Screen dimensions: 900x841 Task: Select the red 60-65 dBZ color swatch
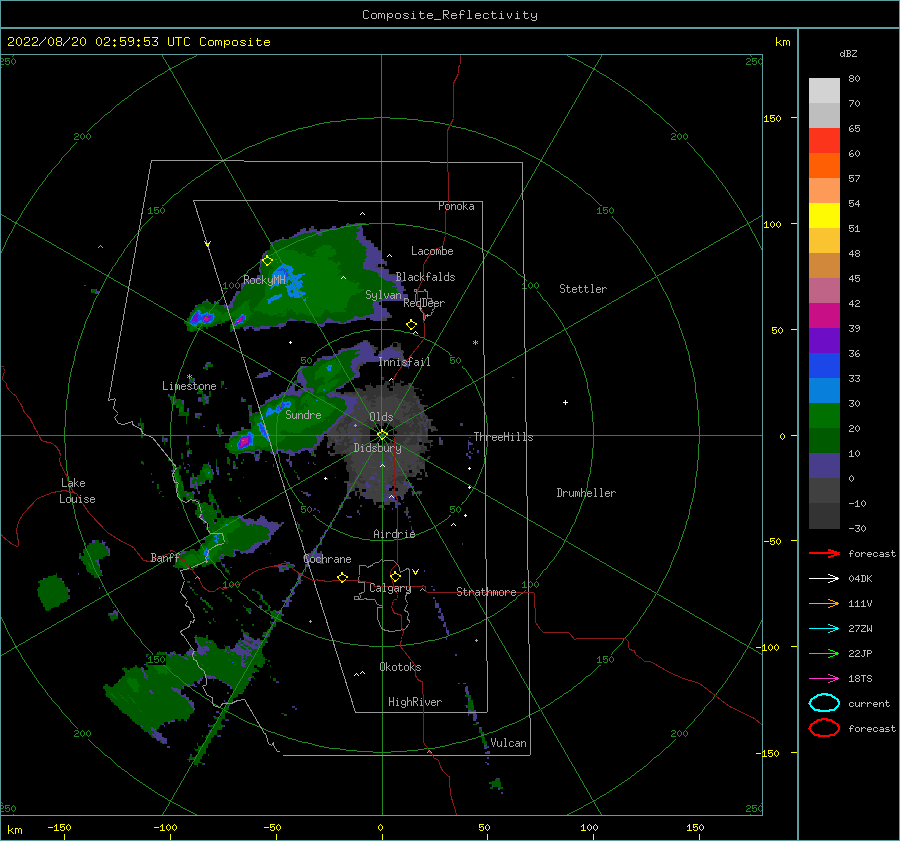[824, 141]
